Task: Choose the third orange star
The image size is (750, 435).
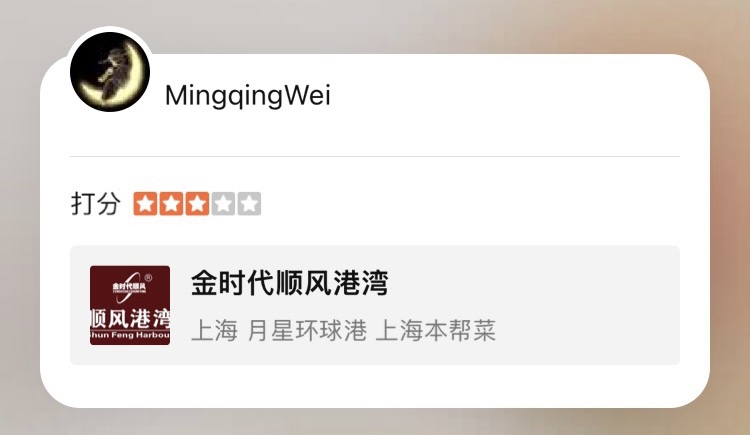Action: (x=197, y=204)
